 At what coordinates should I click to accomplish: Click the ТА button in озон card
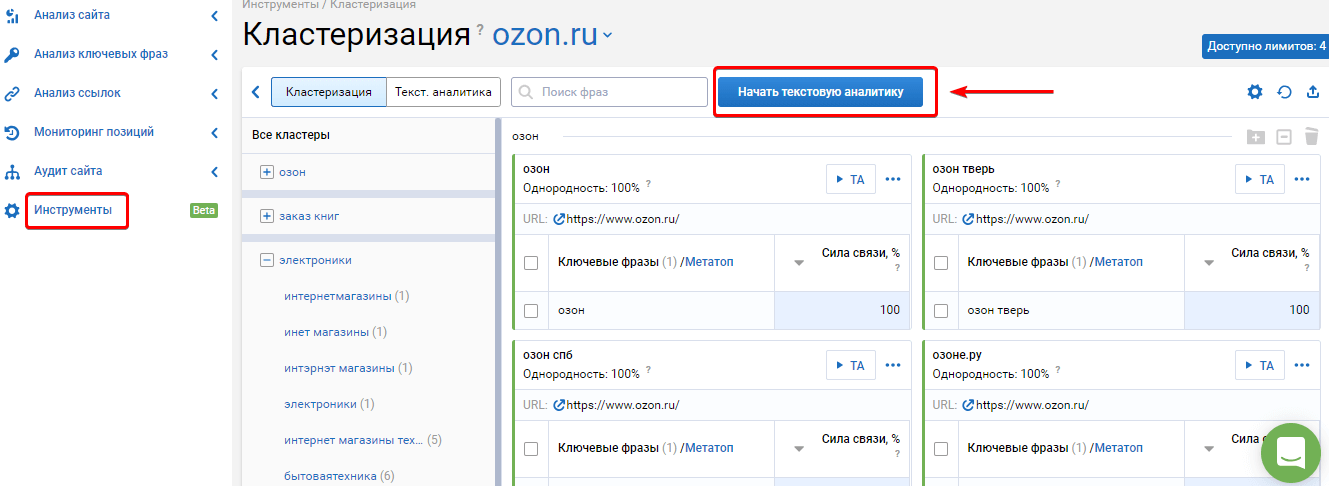[x=851, y=179]
